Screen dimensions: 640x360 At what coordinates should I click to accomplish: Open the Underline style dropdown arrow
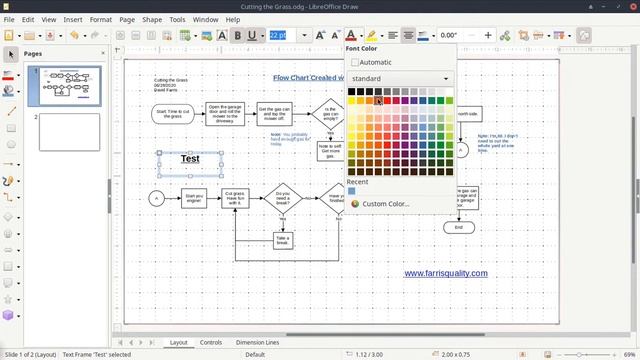262,36
